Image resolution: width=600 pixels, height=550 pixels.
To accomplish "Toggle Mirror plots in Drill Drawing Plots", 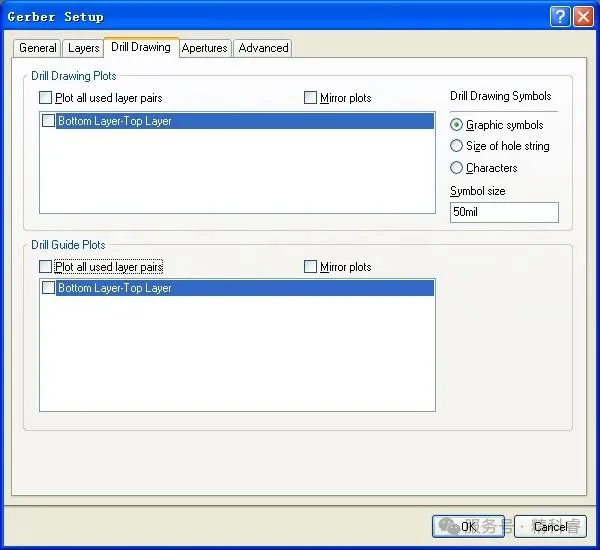I will coord(311,98).
